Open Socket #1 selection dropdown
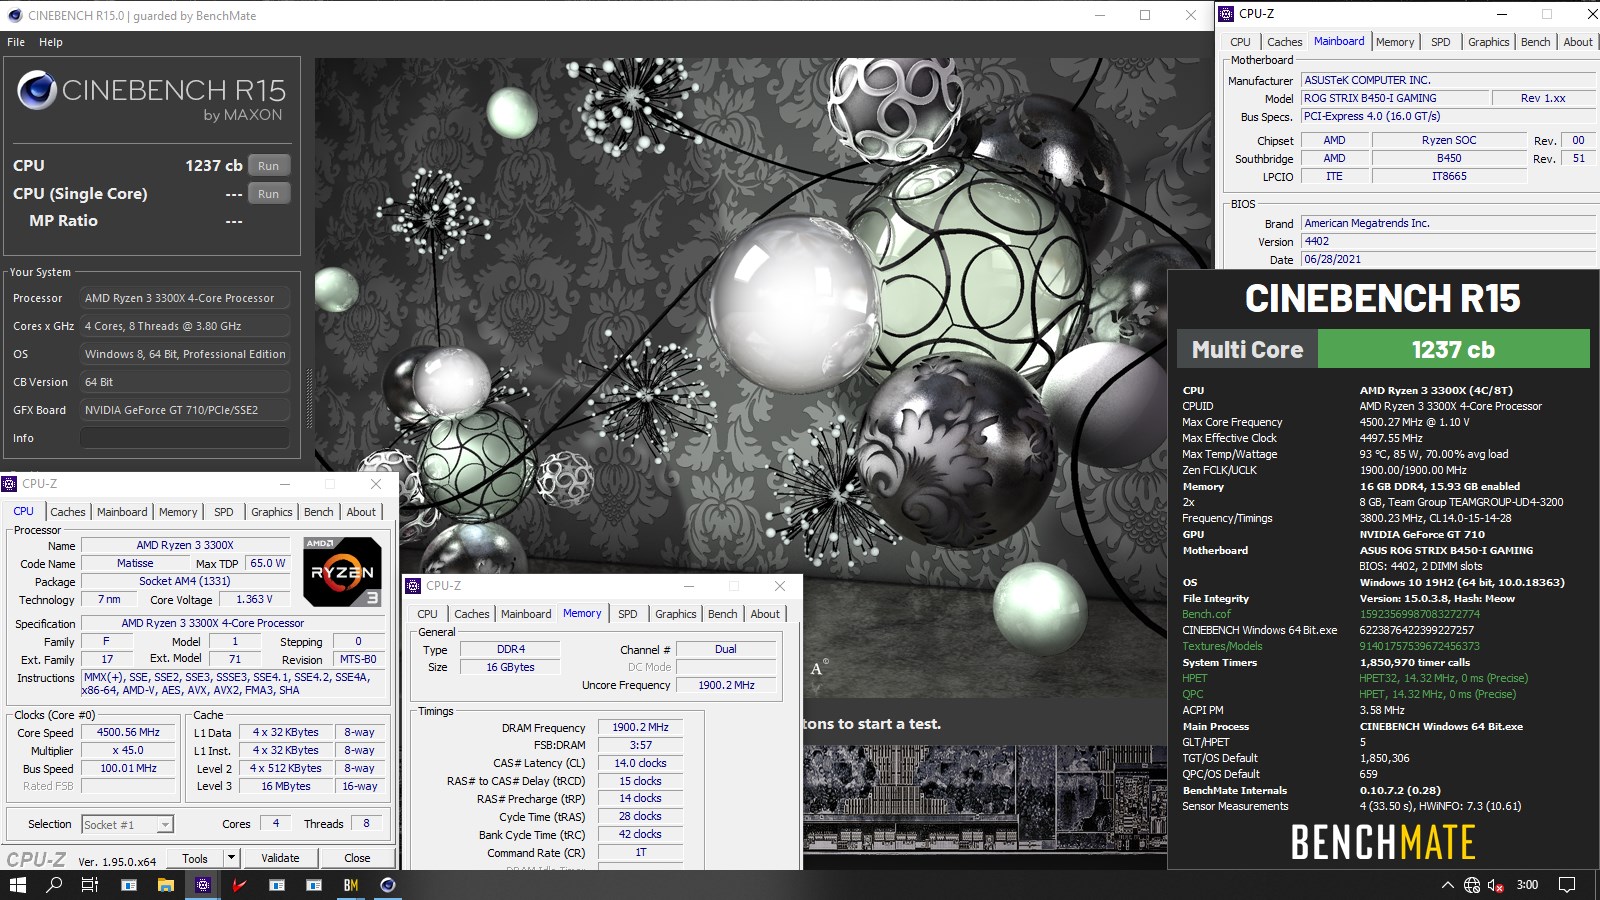This screenshot has width=1600, height=900. [x=127, y=825]
